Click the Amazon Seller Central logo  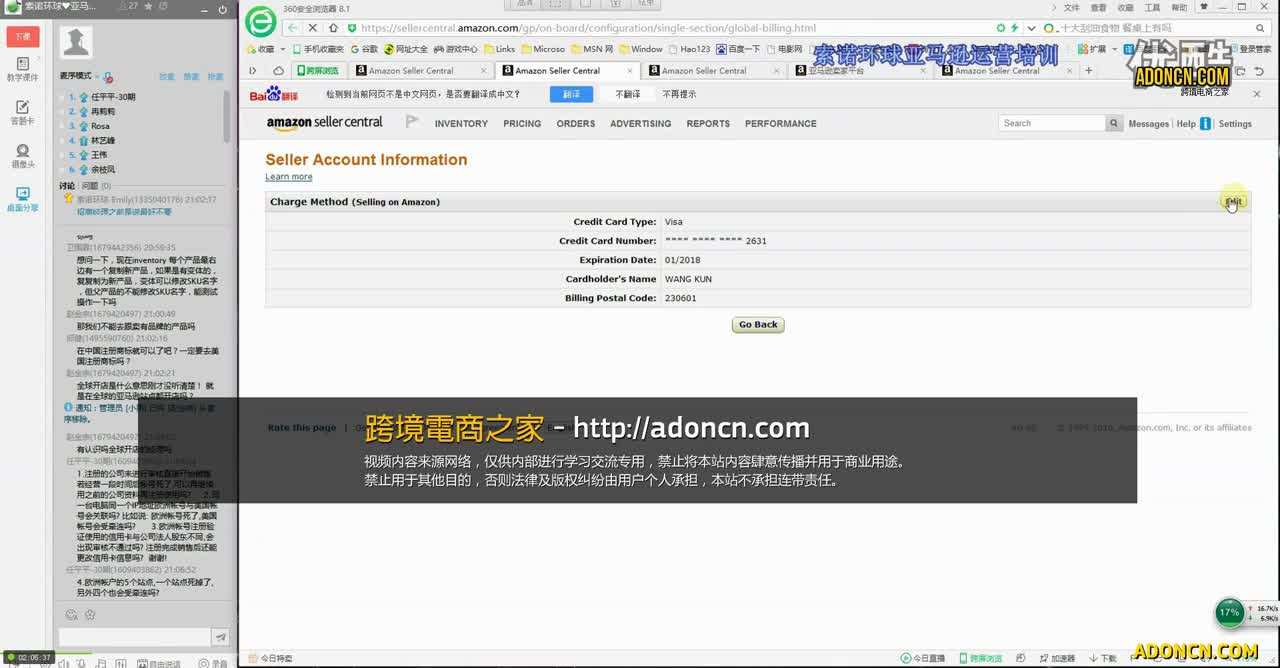pos(325,123)
